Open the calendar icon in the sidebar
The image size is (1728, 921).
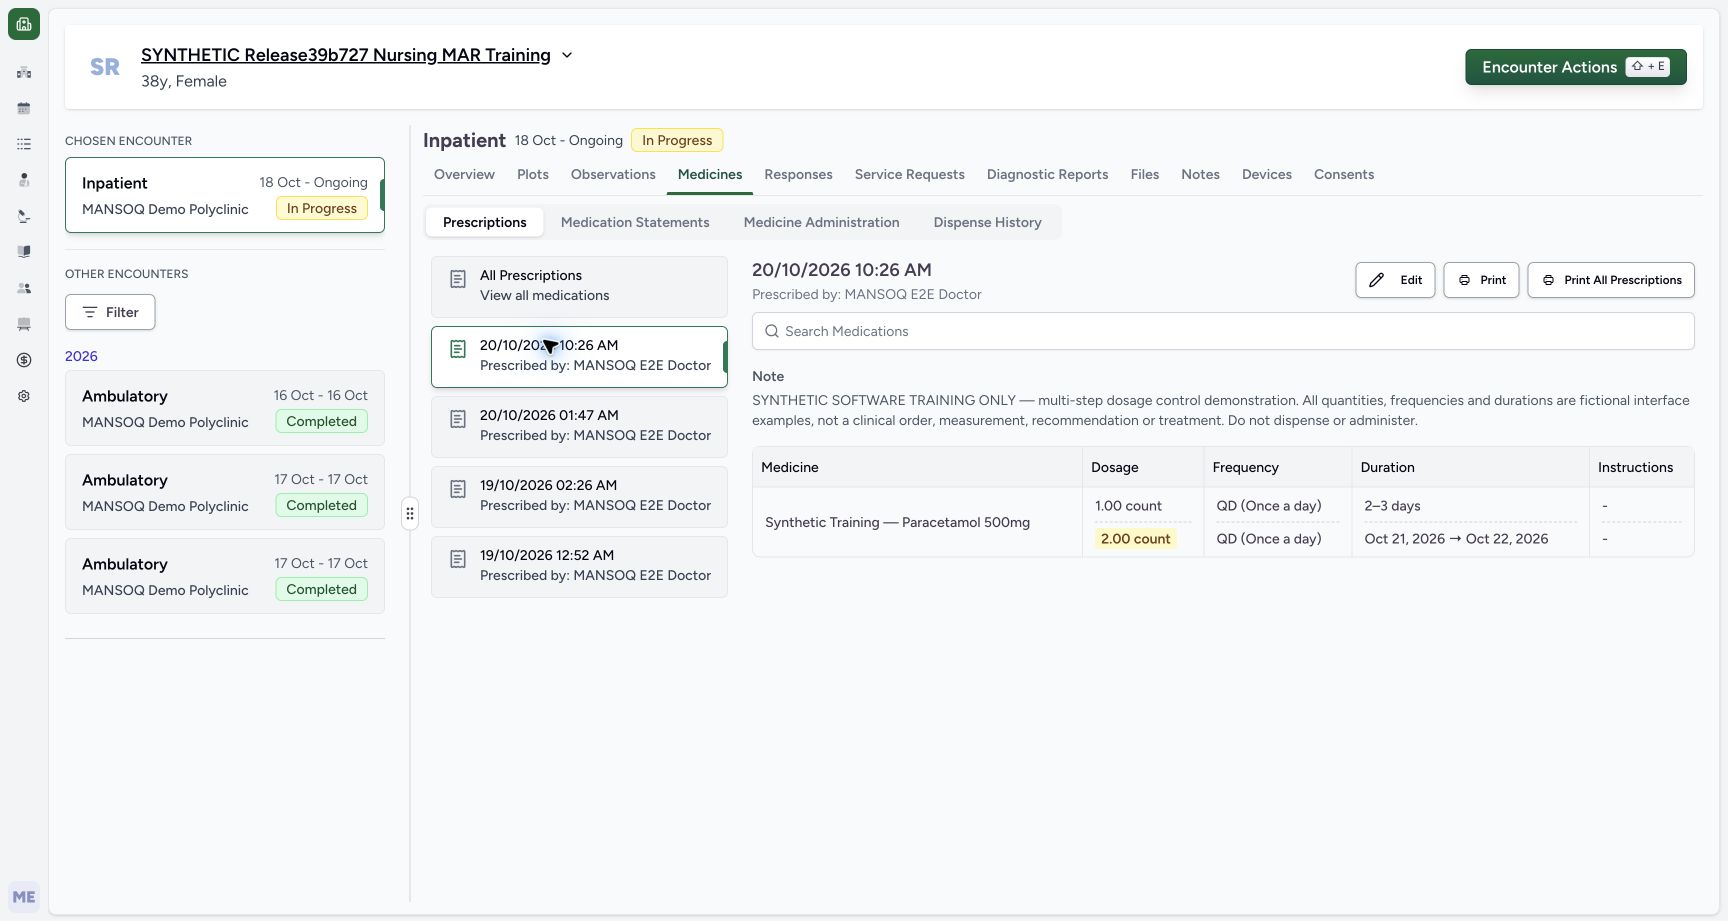24,108
